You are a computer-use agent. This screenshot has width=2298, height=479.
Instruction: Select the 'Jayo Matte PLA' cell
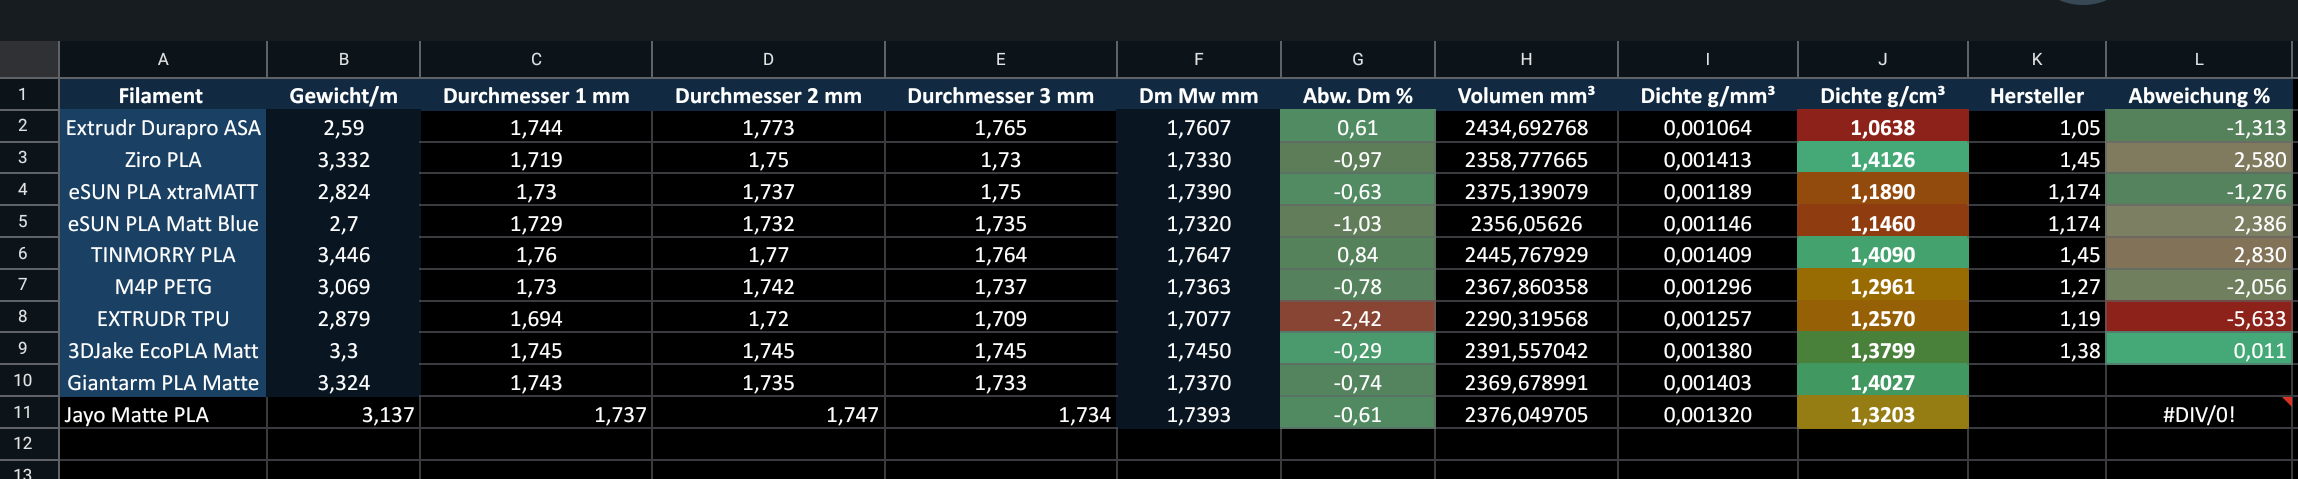[163, 414]
